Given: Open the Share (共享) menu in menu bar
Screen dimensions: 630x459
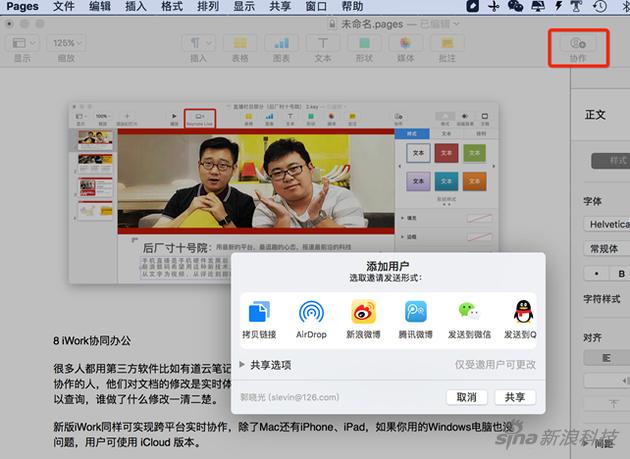Looking at the screenshot, I should 280,6.
